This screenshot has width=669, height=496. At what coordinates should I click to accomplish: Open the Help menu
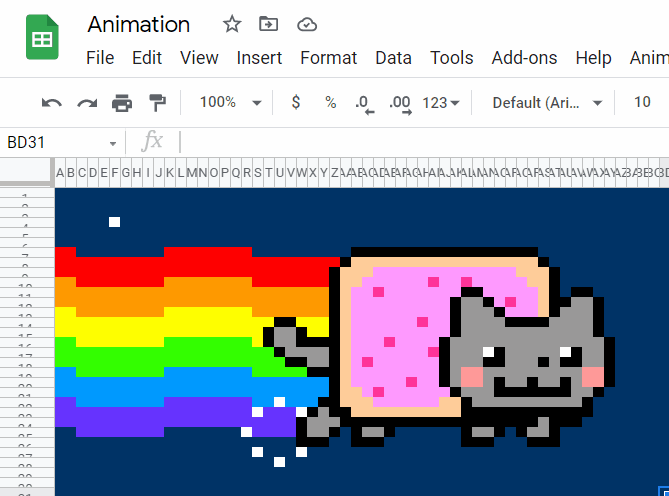pyautogui.click(x=593, y=58)
